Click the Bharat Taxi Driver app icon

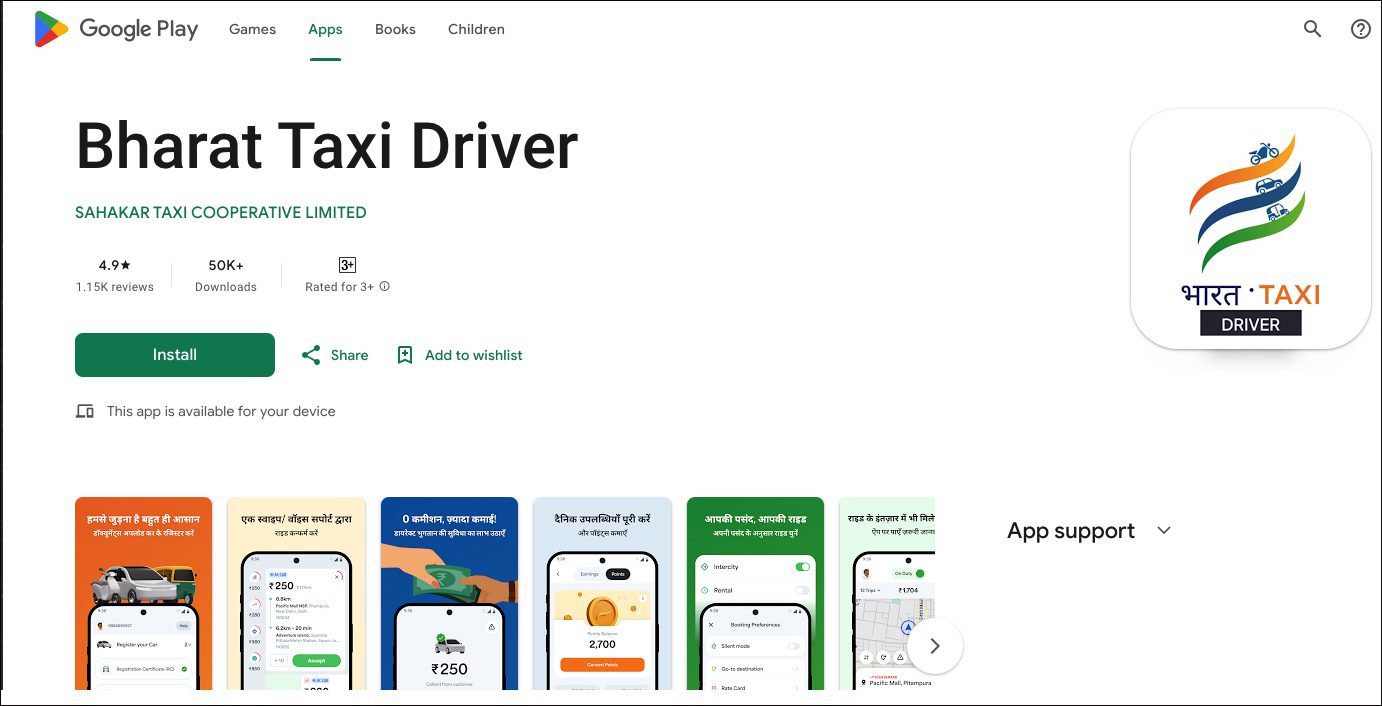click(x=1250, y=229)
